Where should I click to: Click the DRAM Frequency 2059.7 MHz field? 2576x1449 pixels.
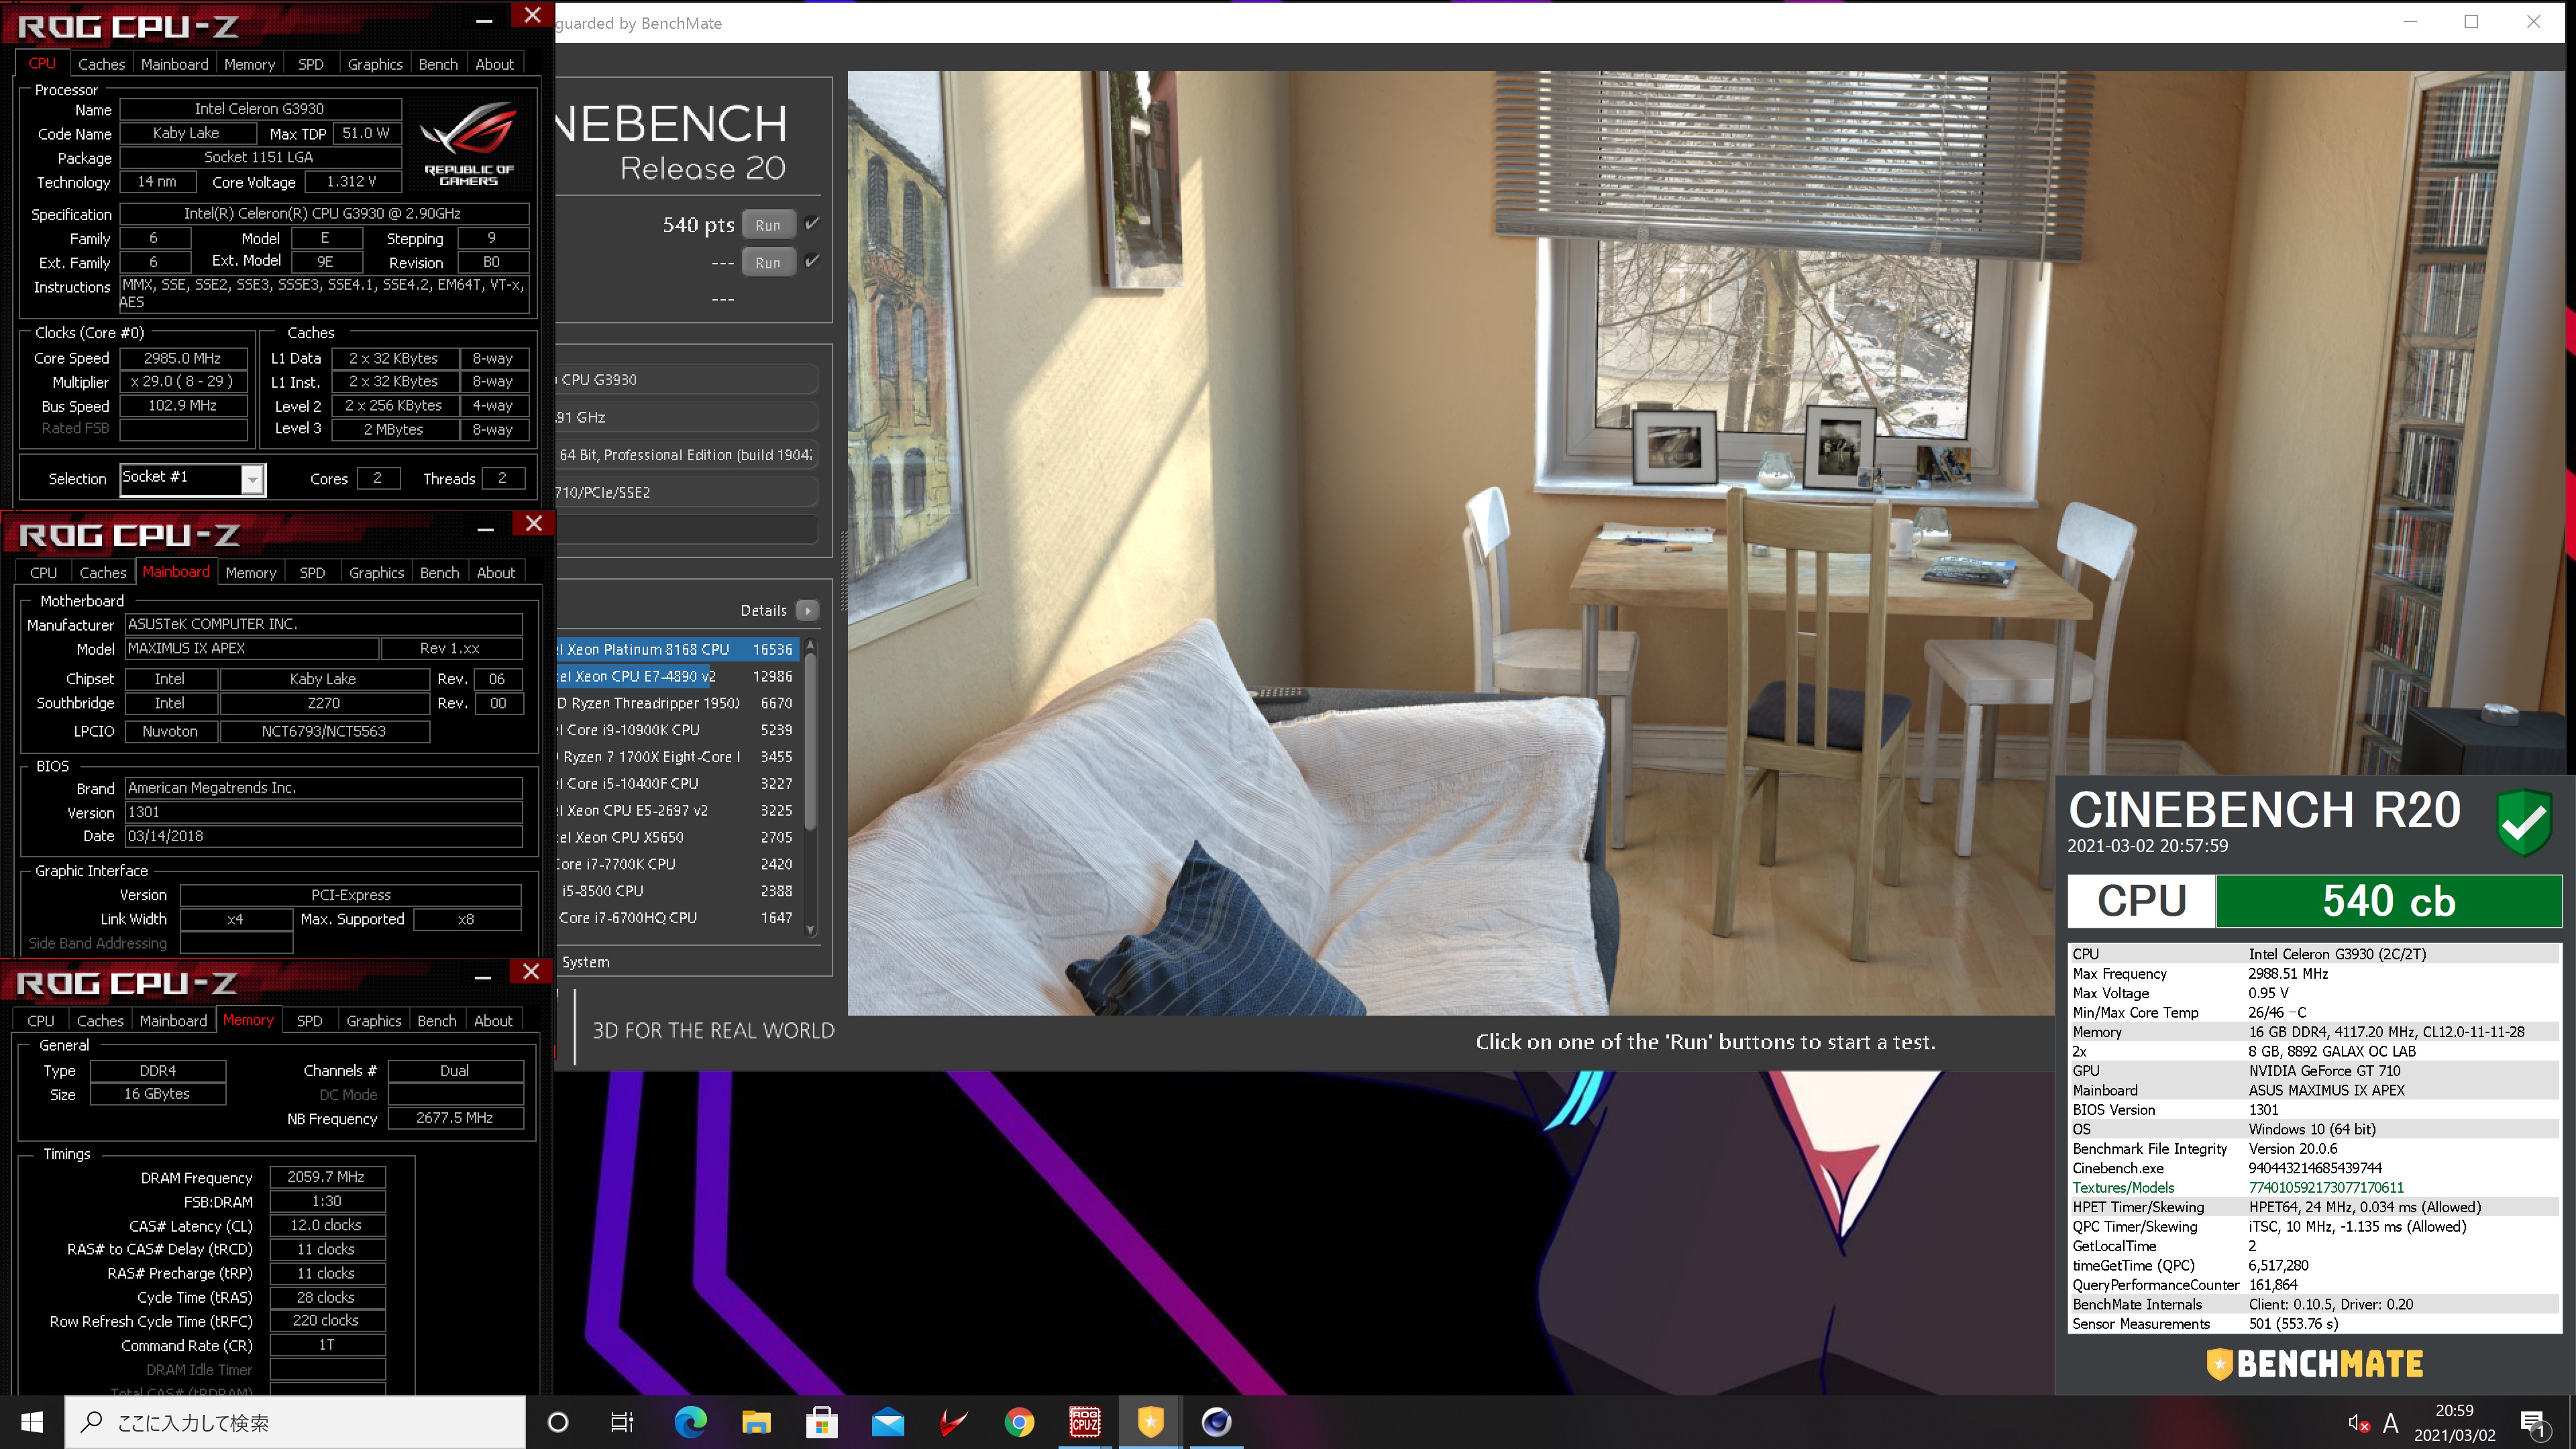point(327,1177)
